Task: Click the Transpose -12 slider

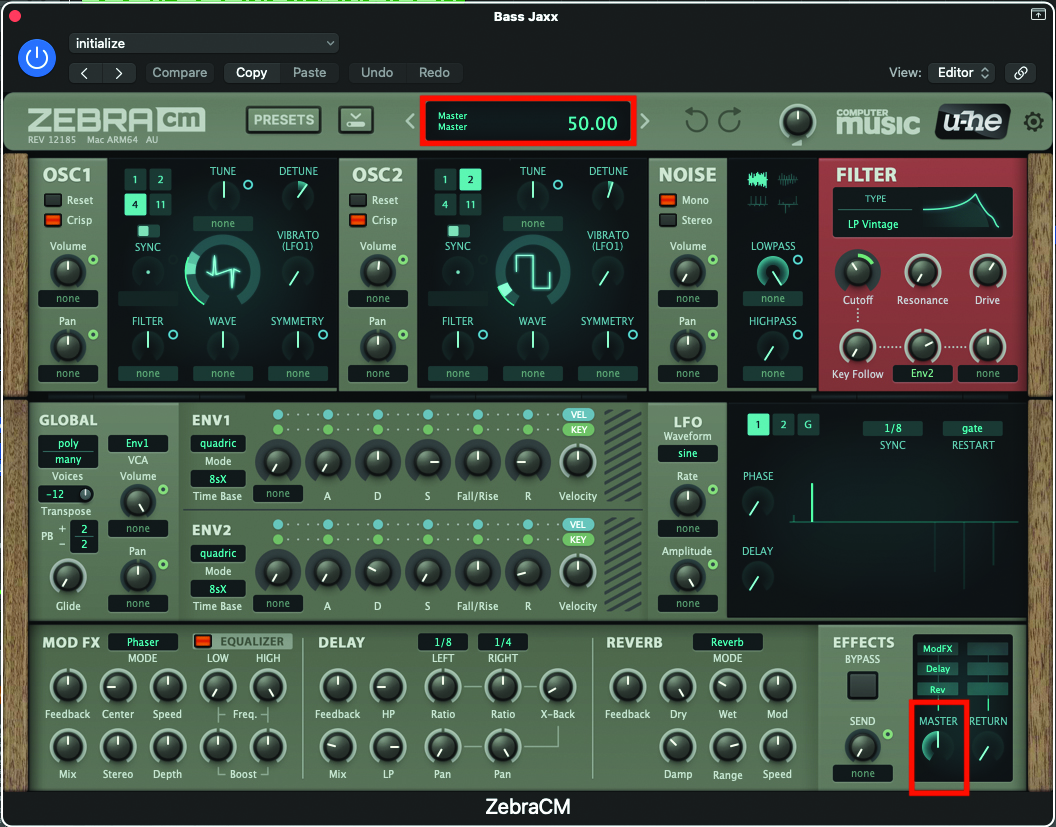Action: (65, 494)
